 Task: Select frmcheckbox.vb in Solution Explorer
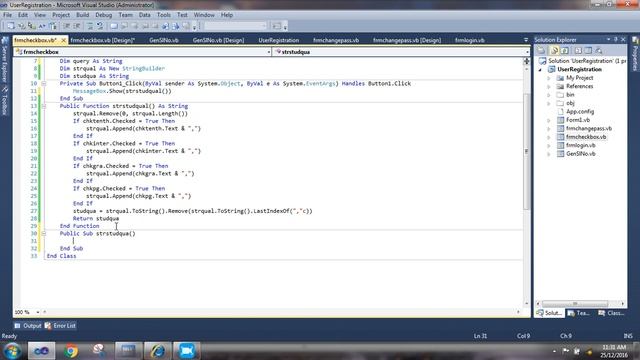click(x=586, y=137)
